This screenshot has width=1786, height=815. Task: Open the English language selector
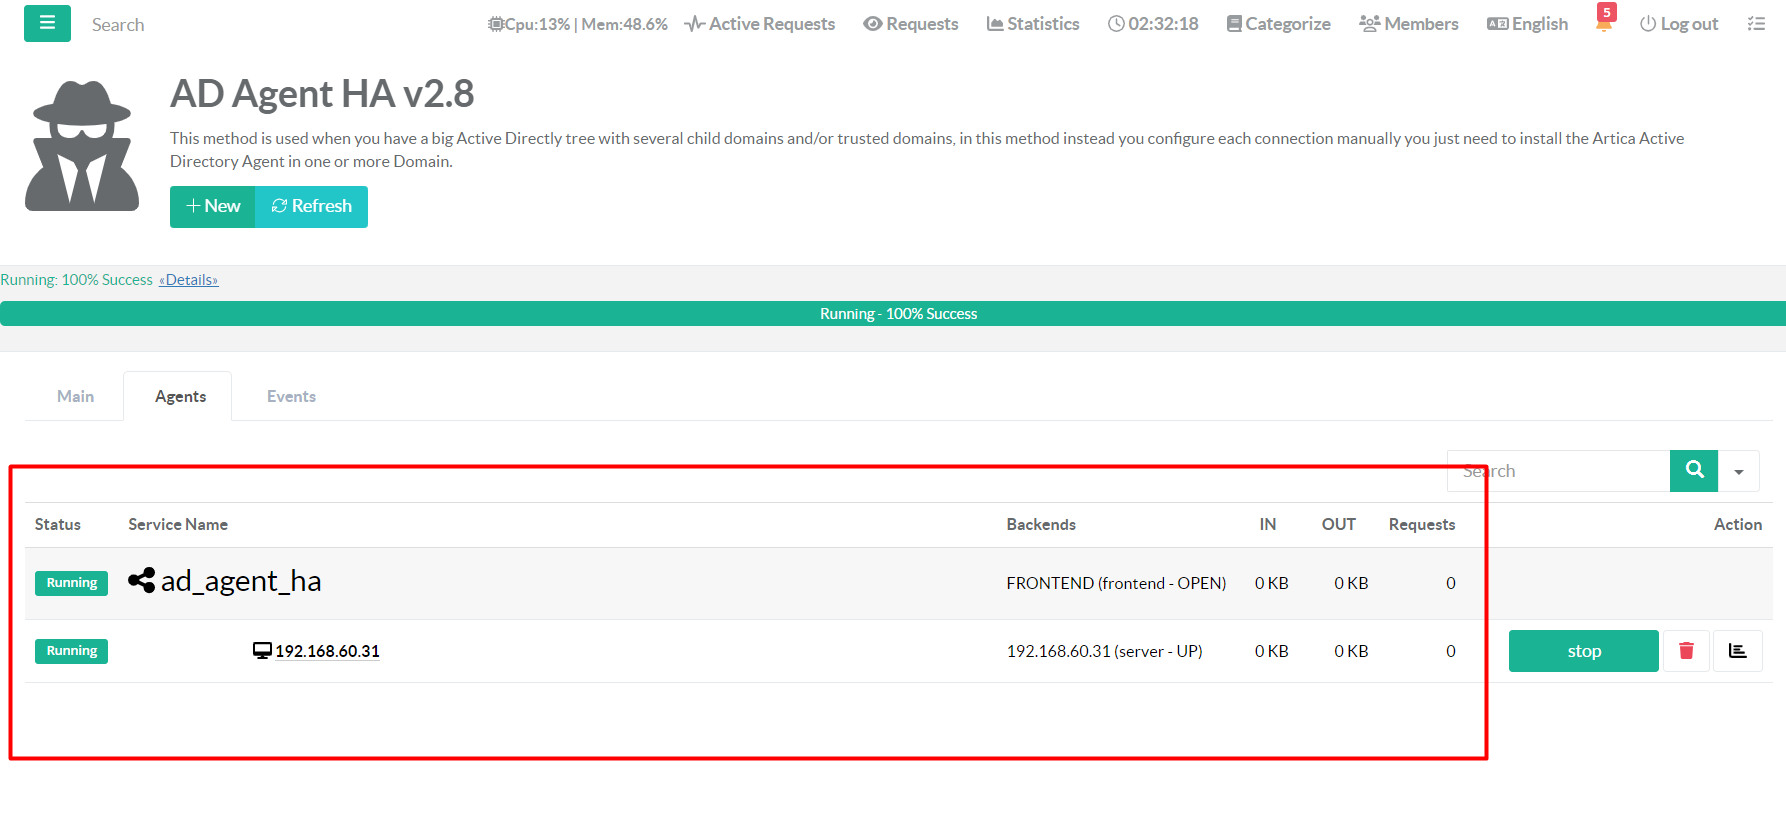(x=1527, y=24)
